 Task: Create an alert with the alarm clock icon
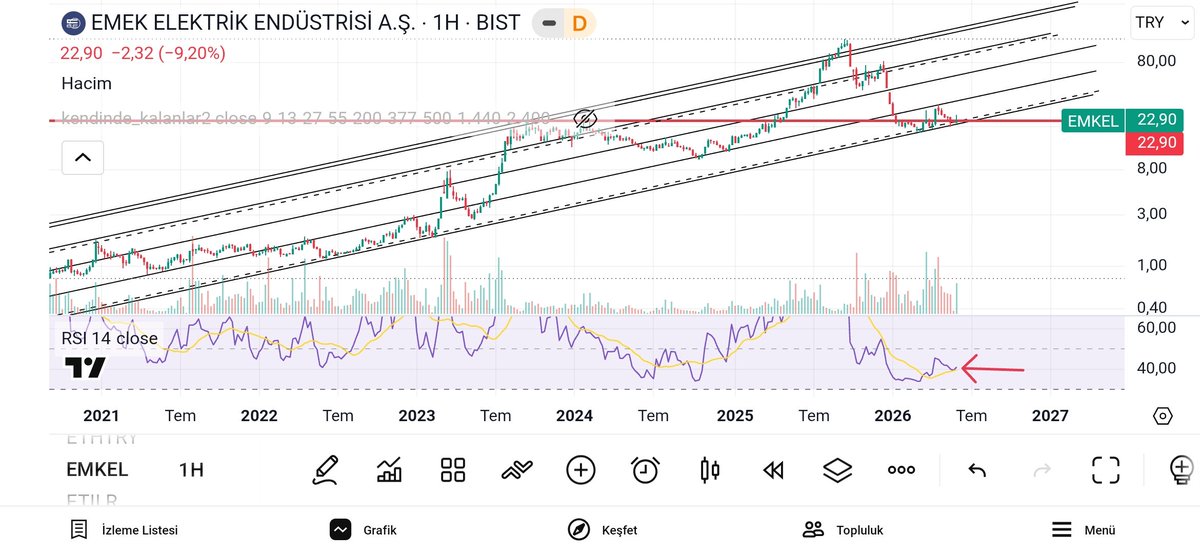click(645, 469)
